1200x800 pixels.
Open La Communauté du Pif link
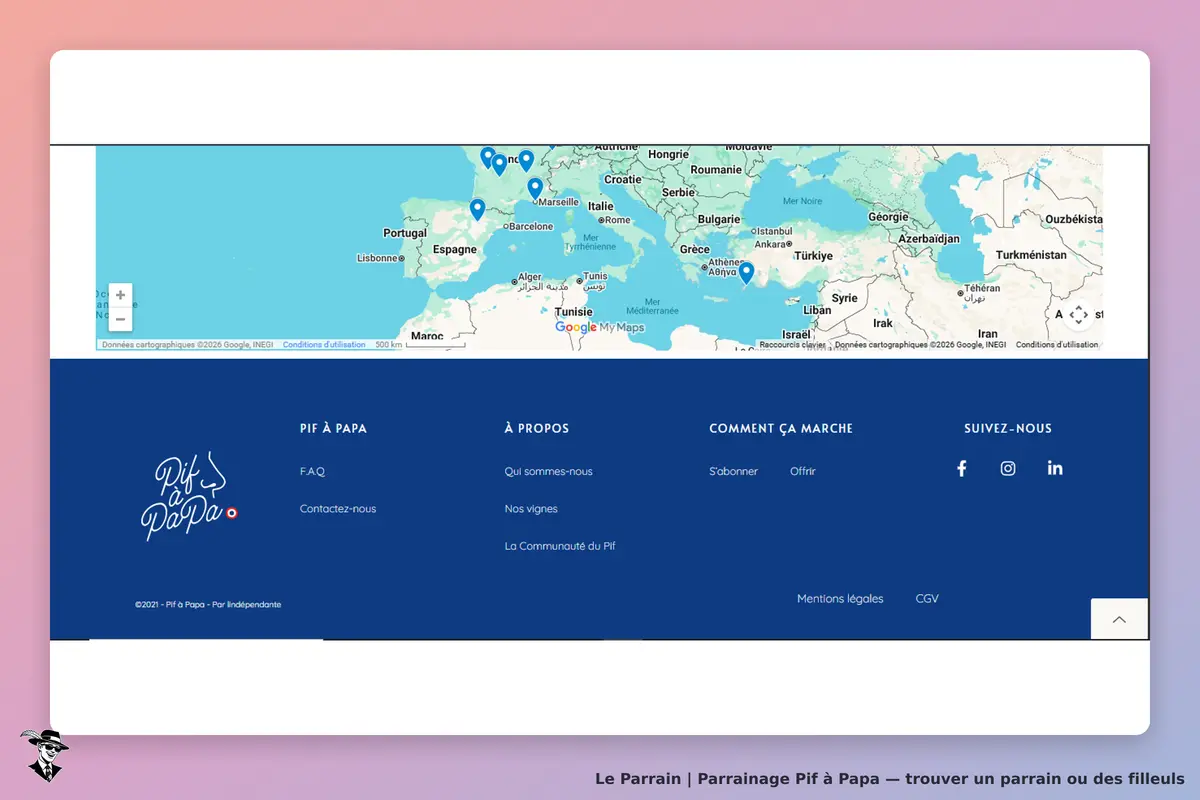tap(560, 546)
